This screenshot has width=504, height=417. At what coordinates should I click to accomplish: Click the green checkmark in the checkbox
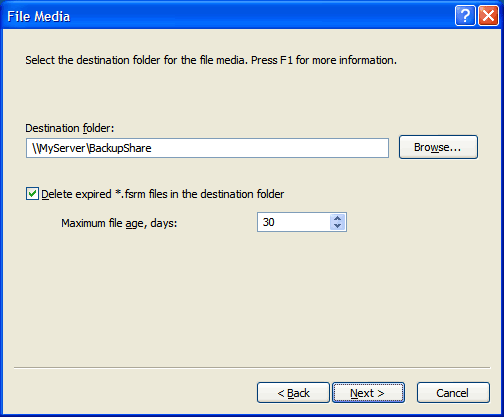tap(32, 193)
